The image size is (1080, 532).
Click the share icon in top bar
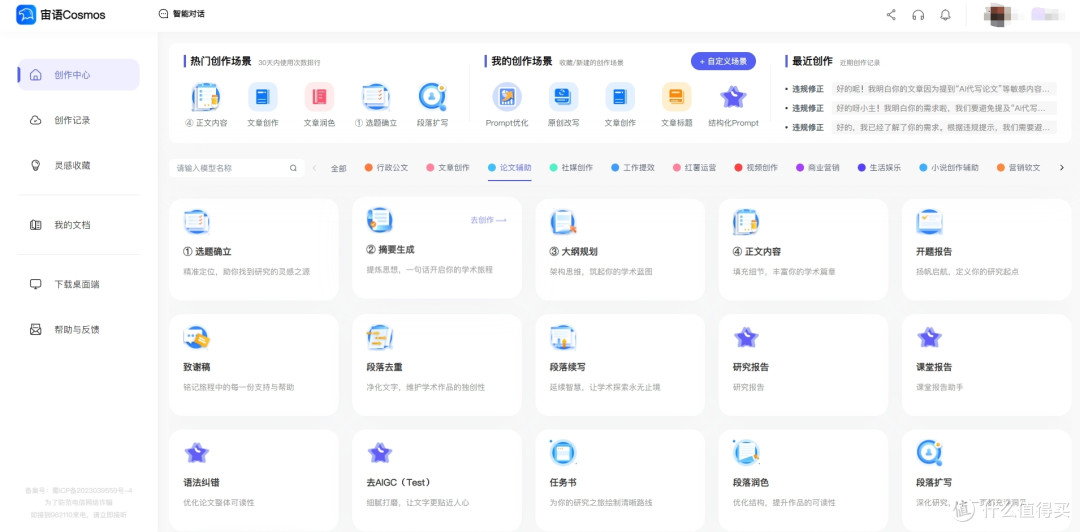click(x=891, y=15)
